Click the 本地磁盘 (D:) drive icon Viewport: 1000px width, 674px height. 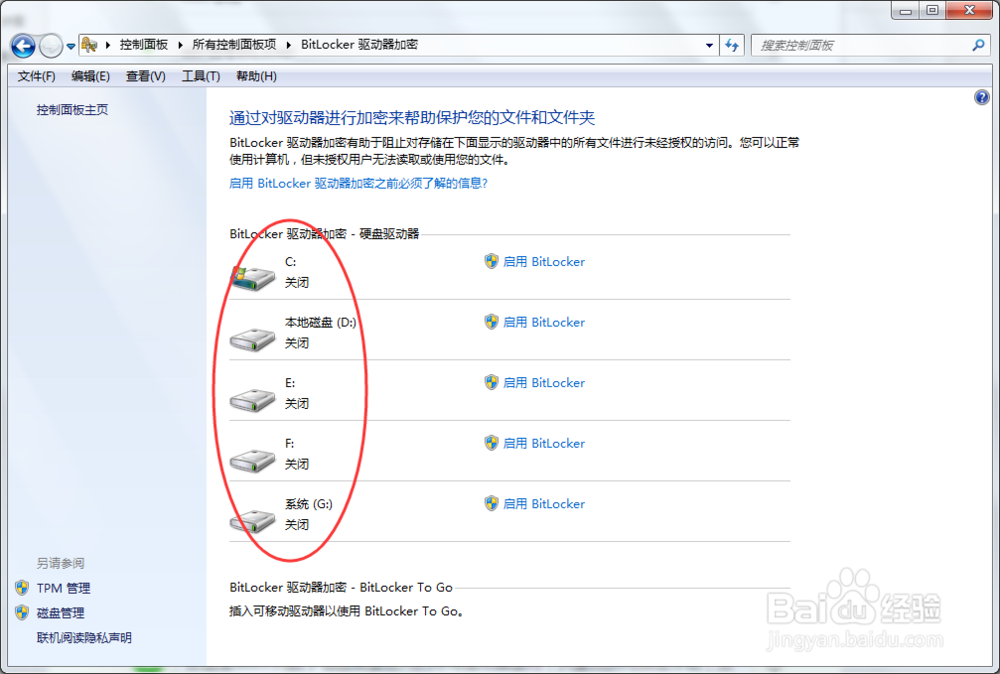(253, 338)
